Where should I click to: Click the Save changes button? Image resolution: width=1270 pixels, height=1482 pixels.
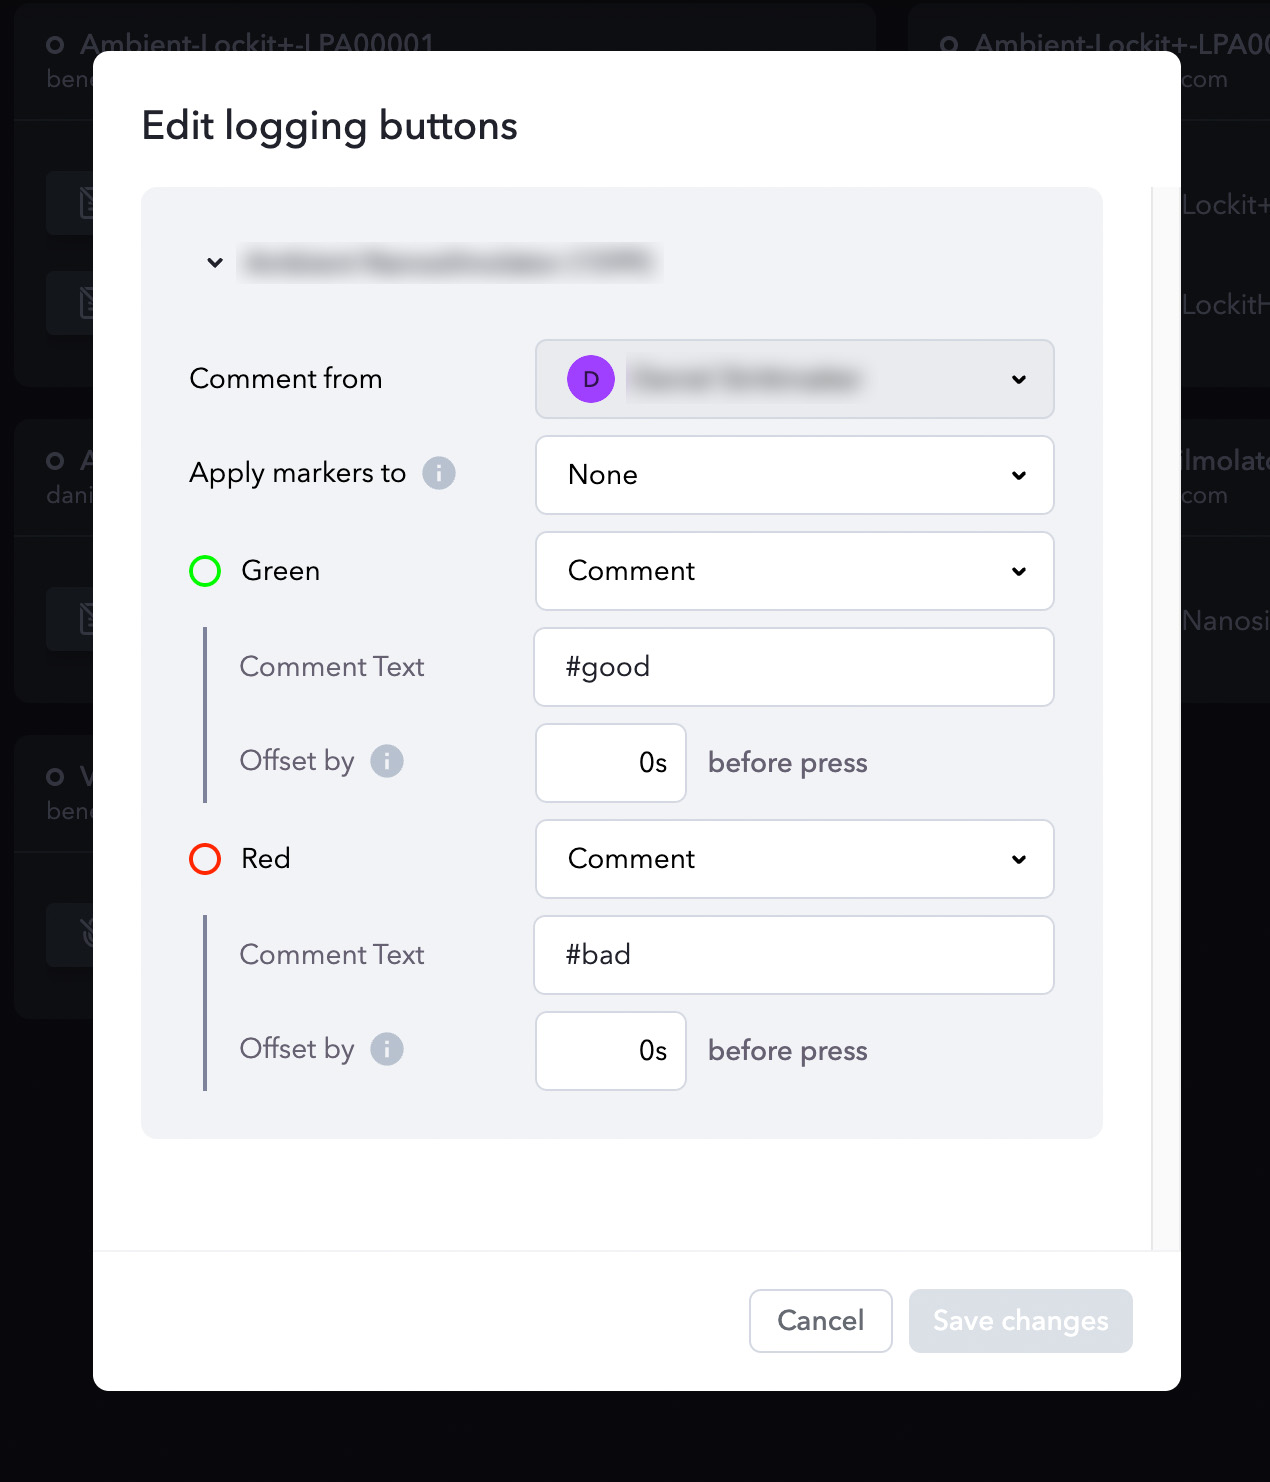click(x=1021, y=1321)
